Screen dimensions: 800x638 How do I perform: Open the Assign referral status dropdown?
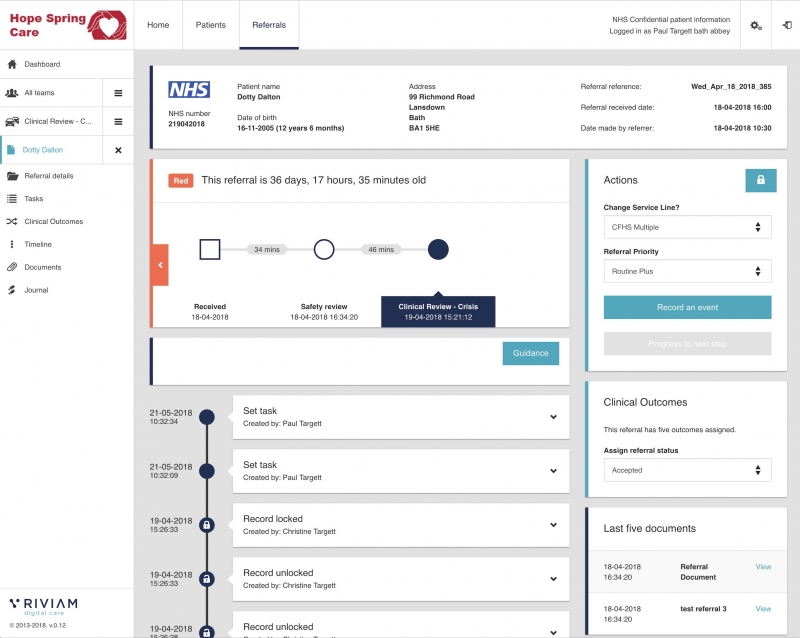click(687, 470)
